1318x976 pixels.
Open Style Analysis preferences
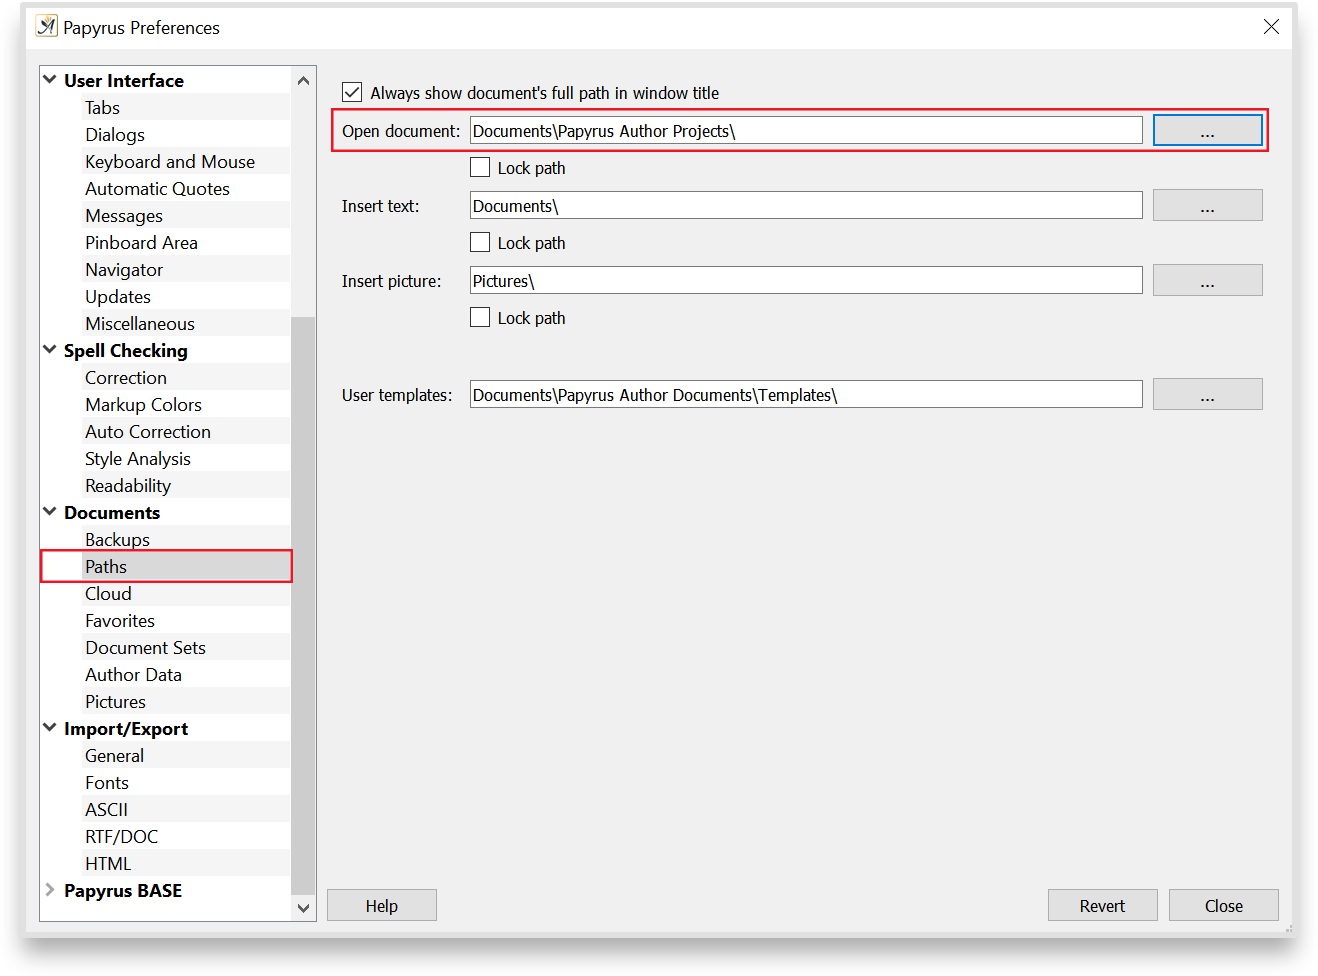[x=138, y=459]
